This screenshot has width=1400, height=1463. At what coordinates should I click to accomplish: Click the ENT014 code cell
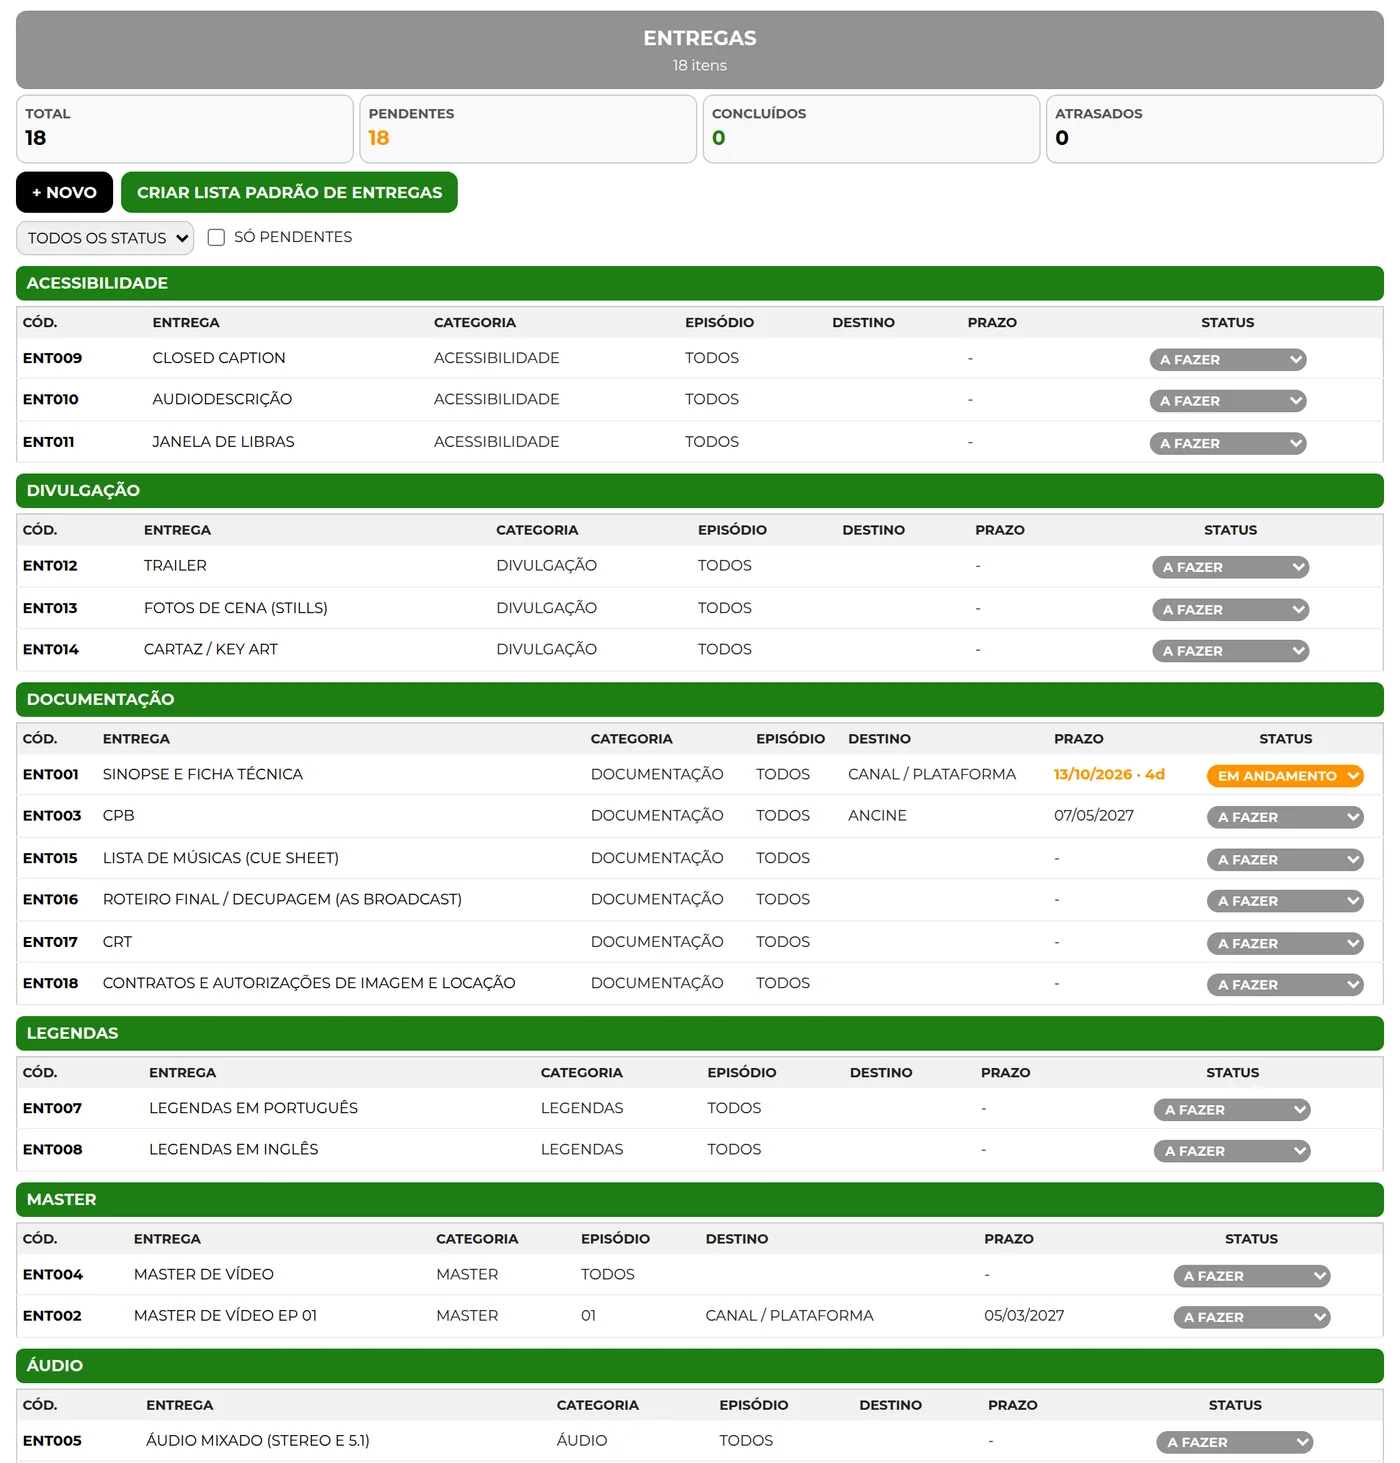pos(51,650)
